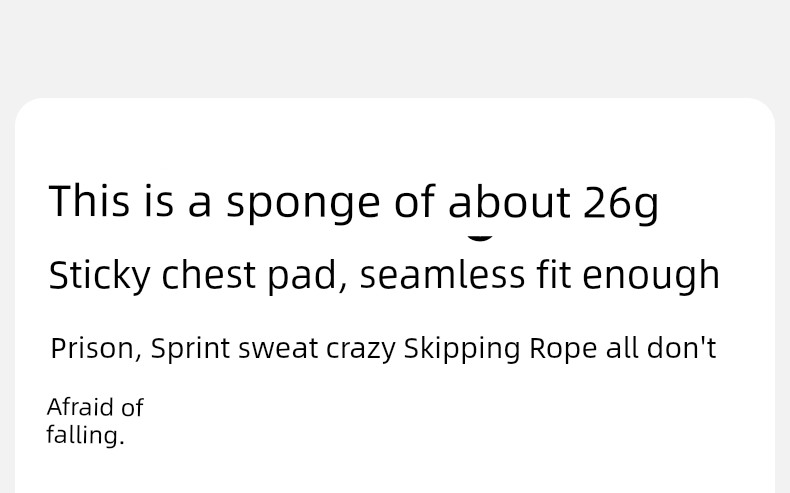Click the words "all don't"

pyautogui.click(x=661, y=348)
